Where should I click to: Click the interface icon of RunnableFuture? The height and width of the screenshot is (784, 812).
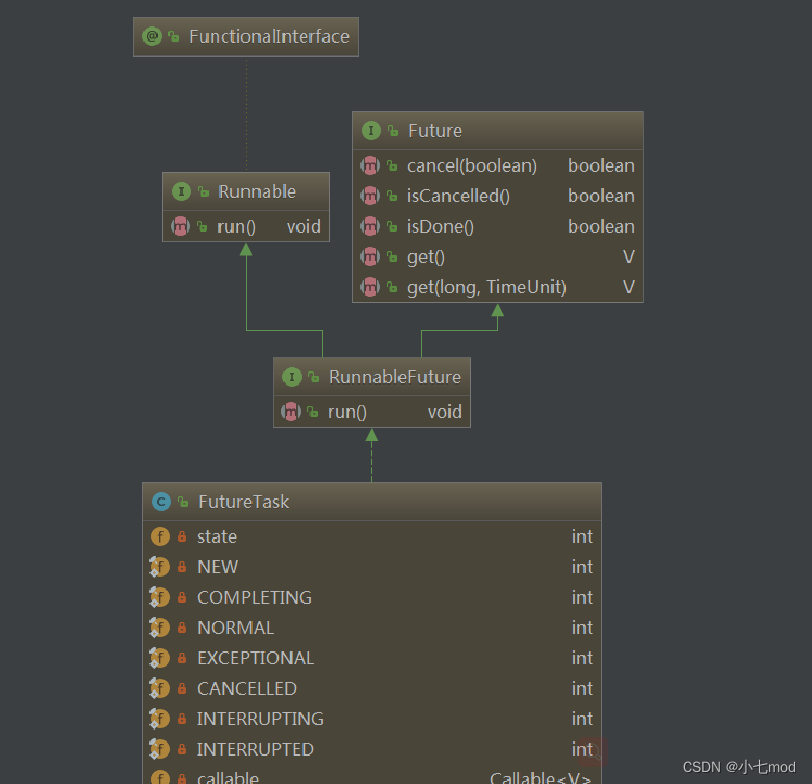292,376
